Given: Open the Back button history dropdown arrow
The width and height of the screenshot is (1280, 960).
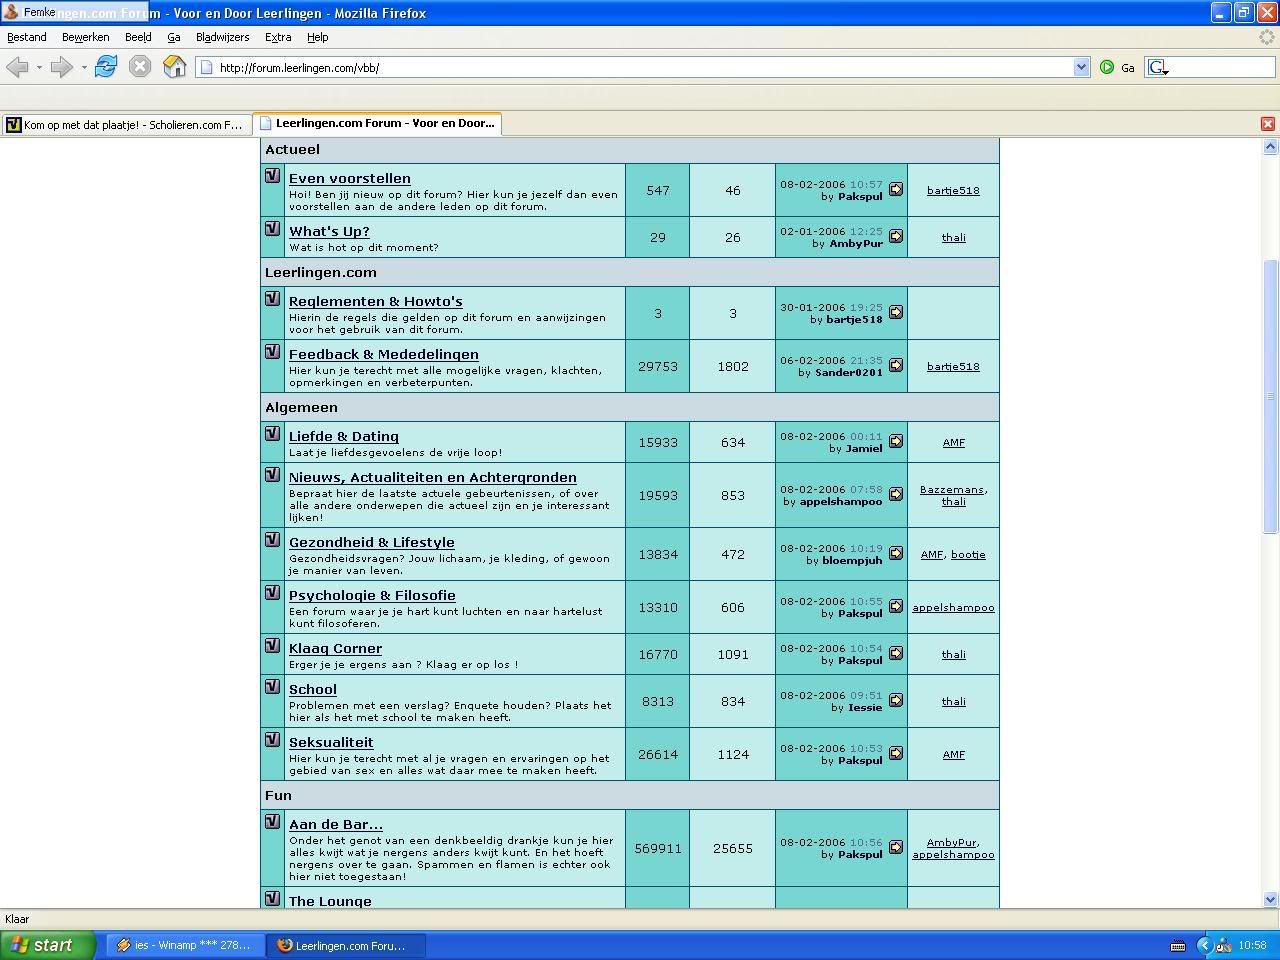Looking at the screenshot, I should [39, 67].
